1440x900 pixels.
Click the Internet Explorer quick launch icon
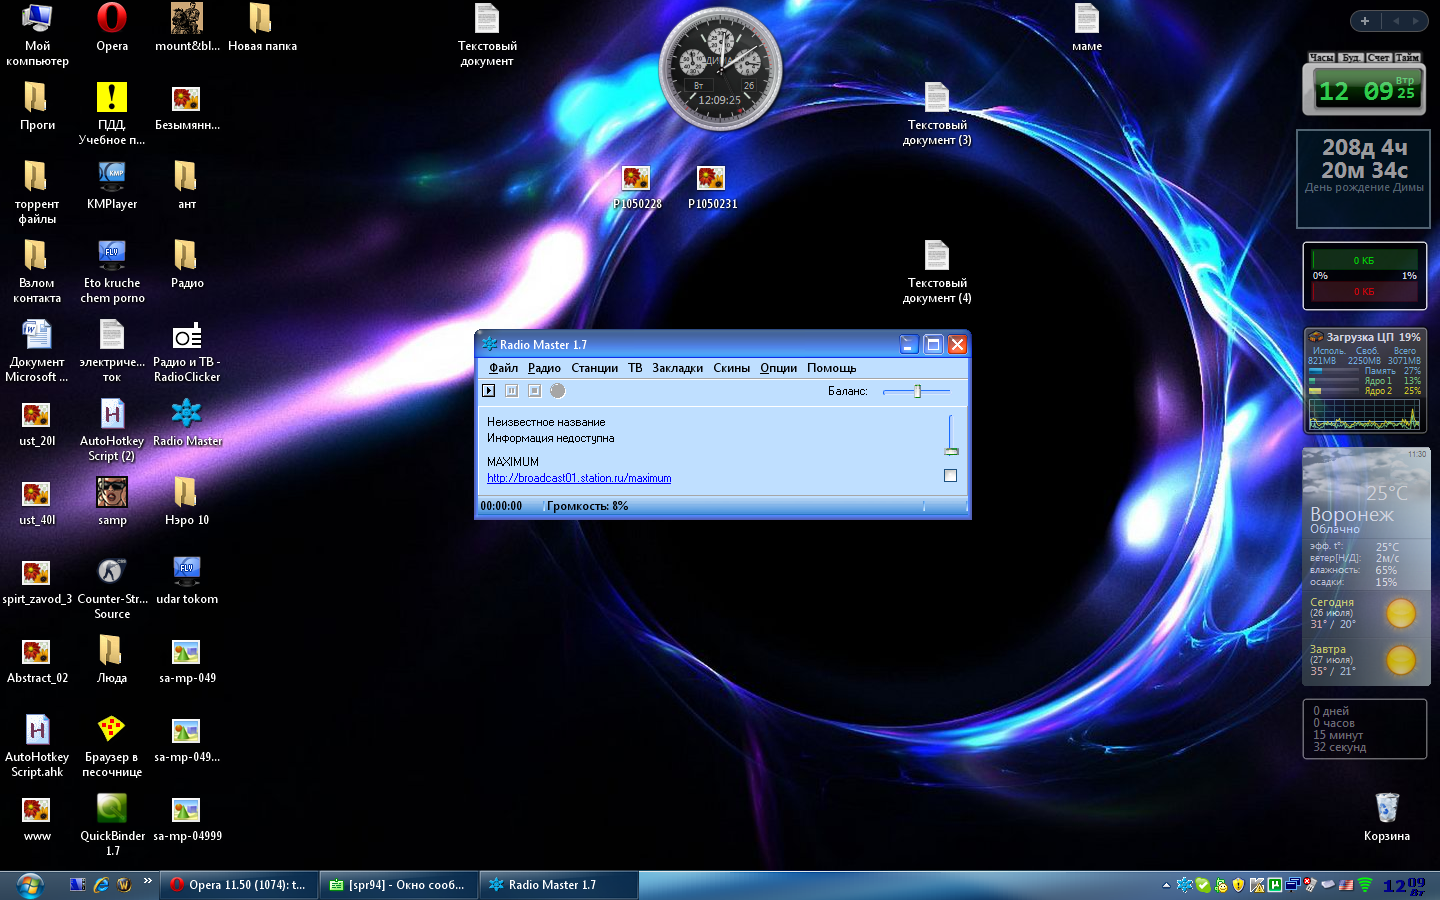point(101,885)
